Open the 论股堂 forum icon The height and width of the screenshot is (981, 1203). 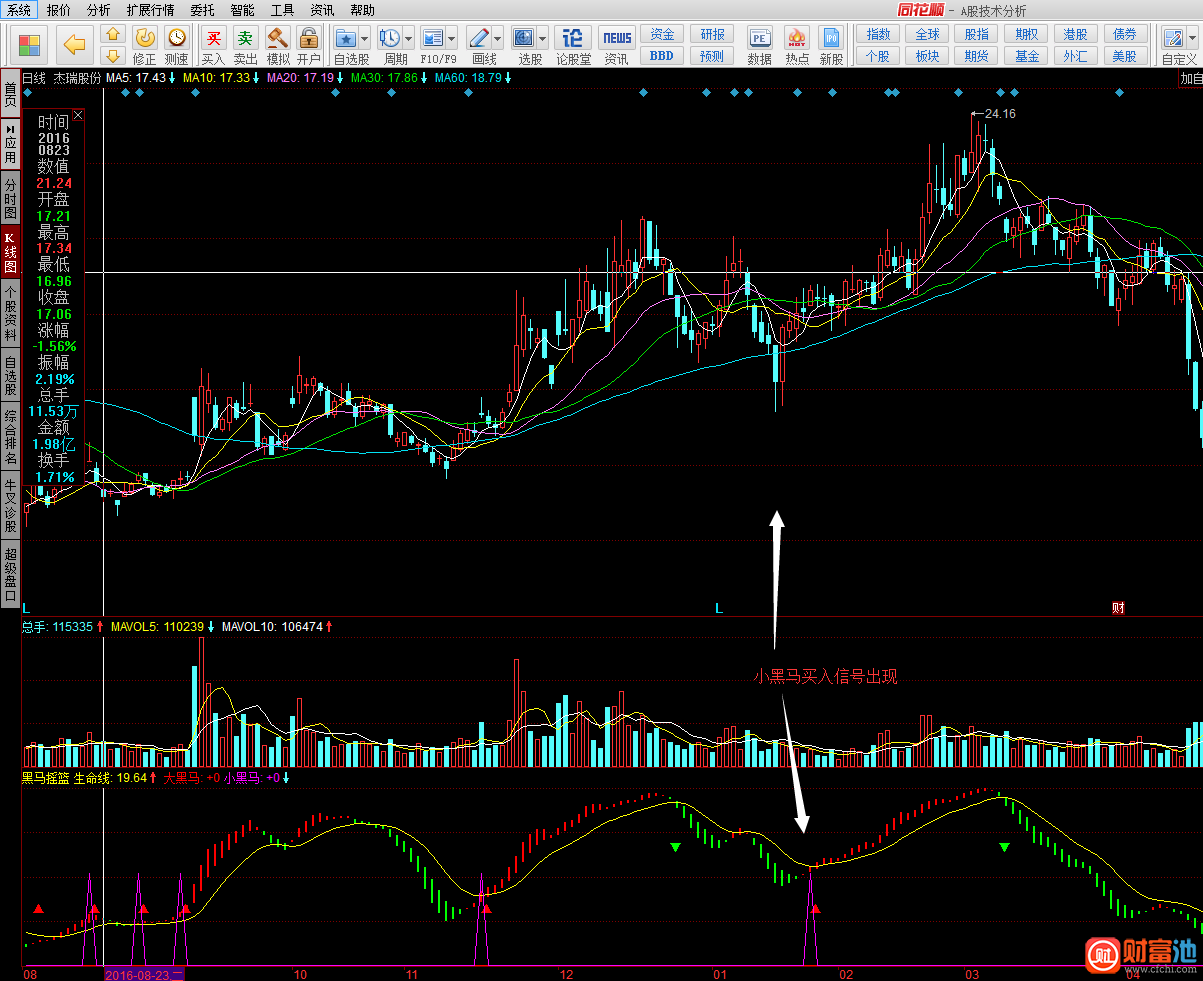(573, 38)
